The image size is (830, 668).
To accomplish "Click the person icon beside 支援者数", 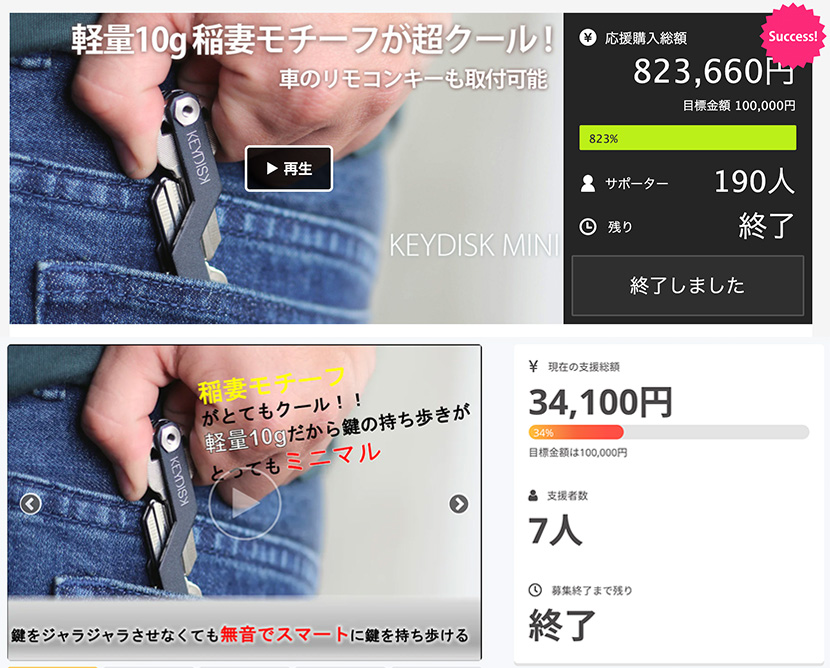I will coord(534,495).
